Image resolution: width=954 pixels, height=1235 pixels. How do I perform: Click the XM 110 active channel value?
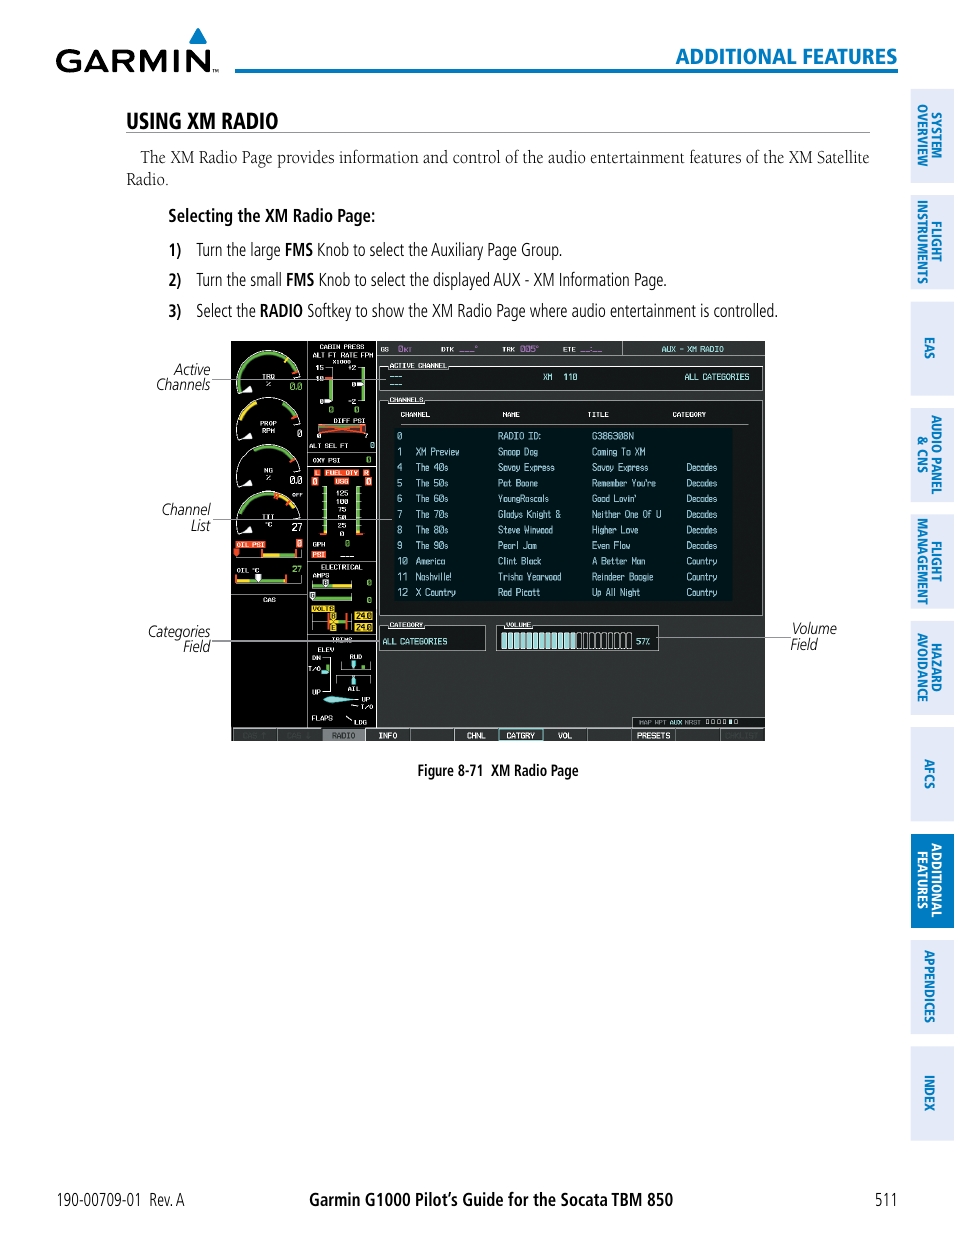560,377
